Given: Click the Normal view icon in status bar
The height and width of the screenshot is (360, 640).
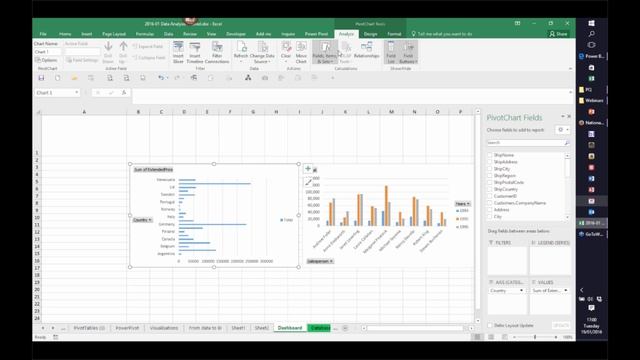Looking at the screenshot, I should pos(477,337).
